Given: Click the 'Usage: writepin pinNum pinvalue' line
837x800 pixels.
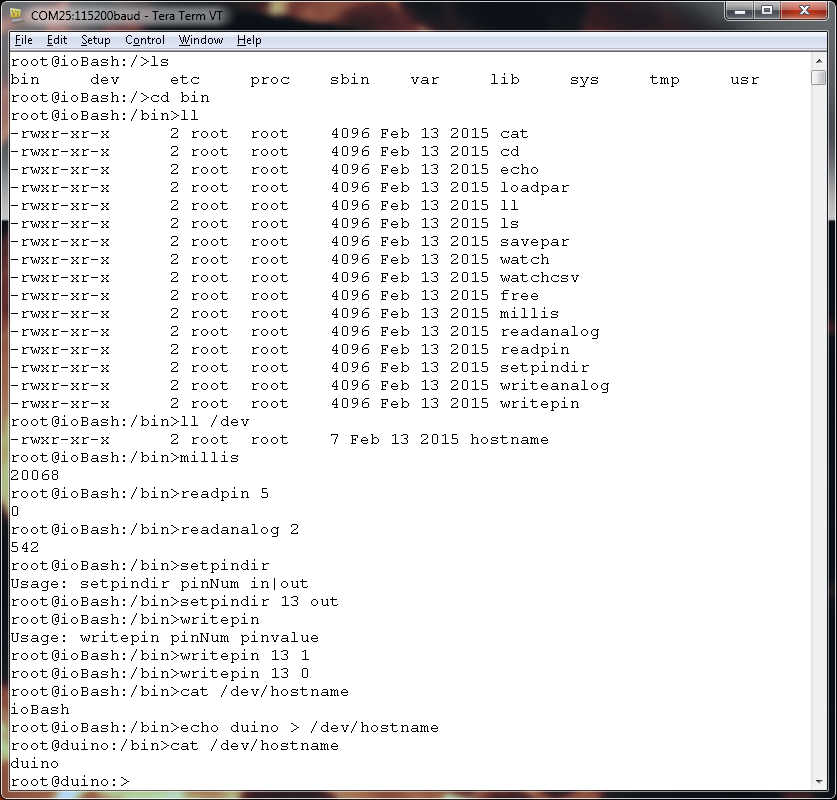Looking at the screenshot, I should pos(164,637).
